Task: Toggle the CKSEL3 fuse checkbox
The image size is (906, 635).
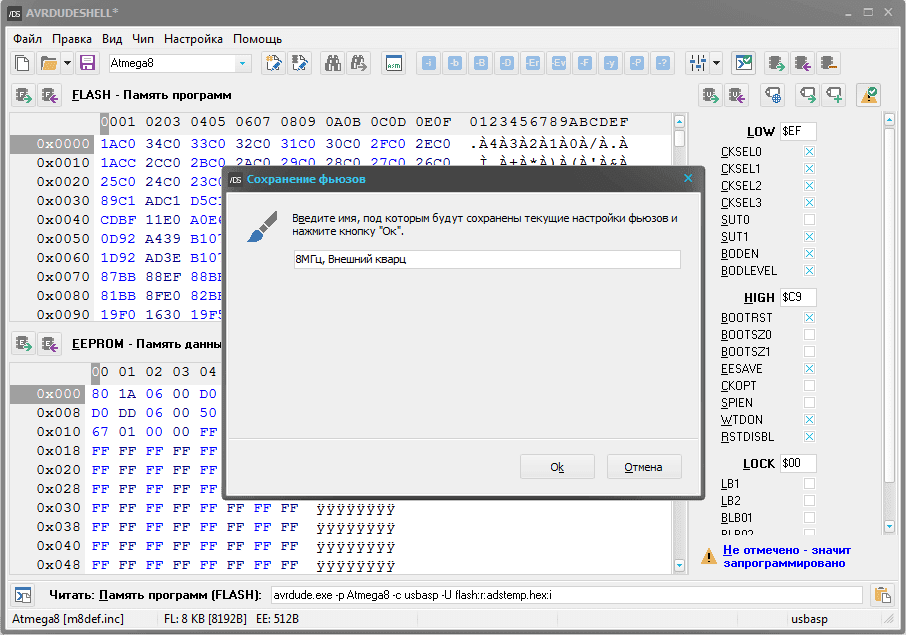Action: 809,202
